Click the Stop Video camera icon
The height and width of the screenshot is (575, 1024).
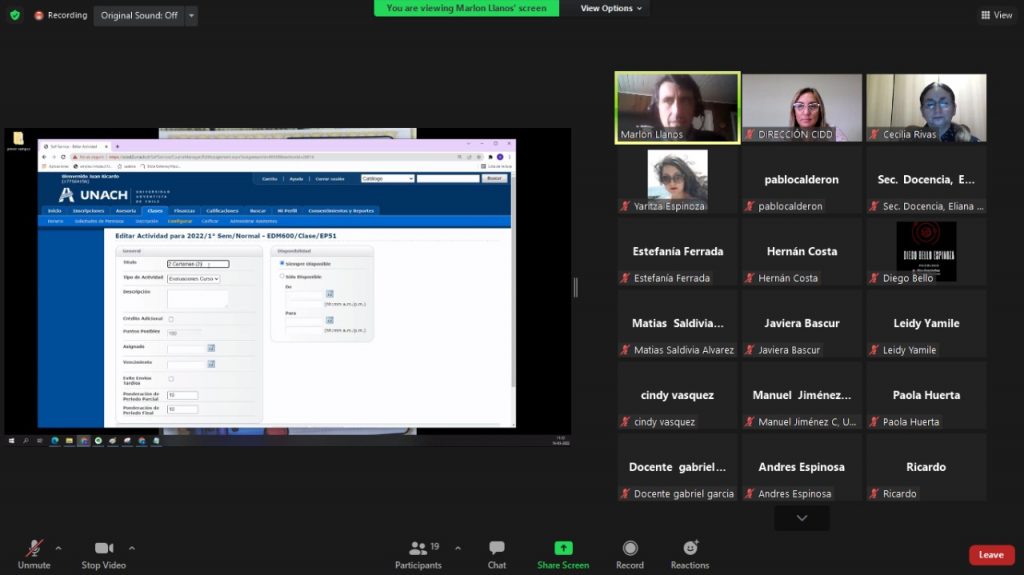coord(104,548)
